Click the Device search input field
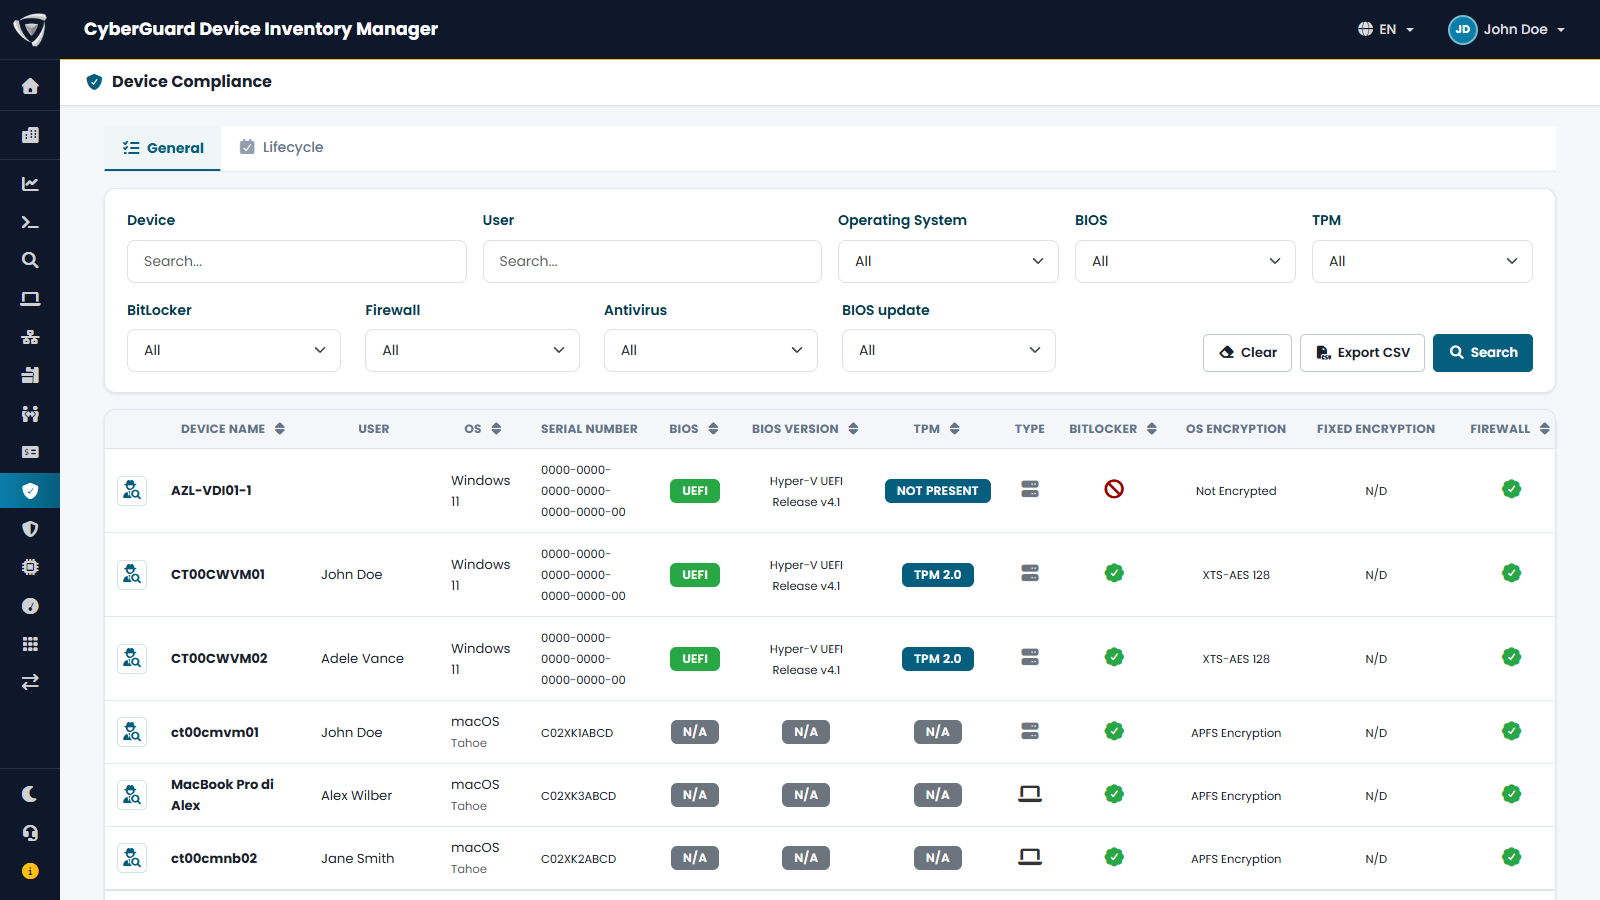 coord(297,261)
